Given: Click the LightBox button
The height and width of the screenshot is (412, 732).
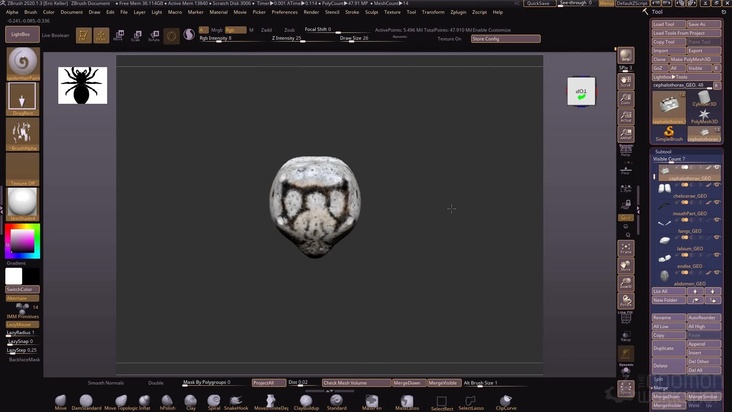Looking at the screenshot, I should pyautogui.click(x=22, y=35).
